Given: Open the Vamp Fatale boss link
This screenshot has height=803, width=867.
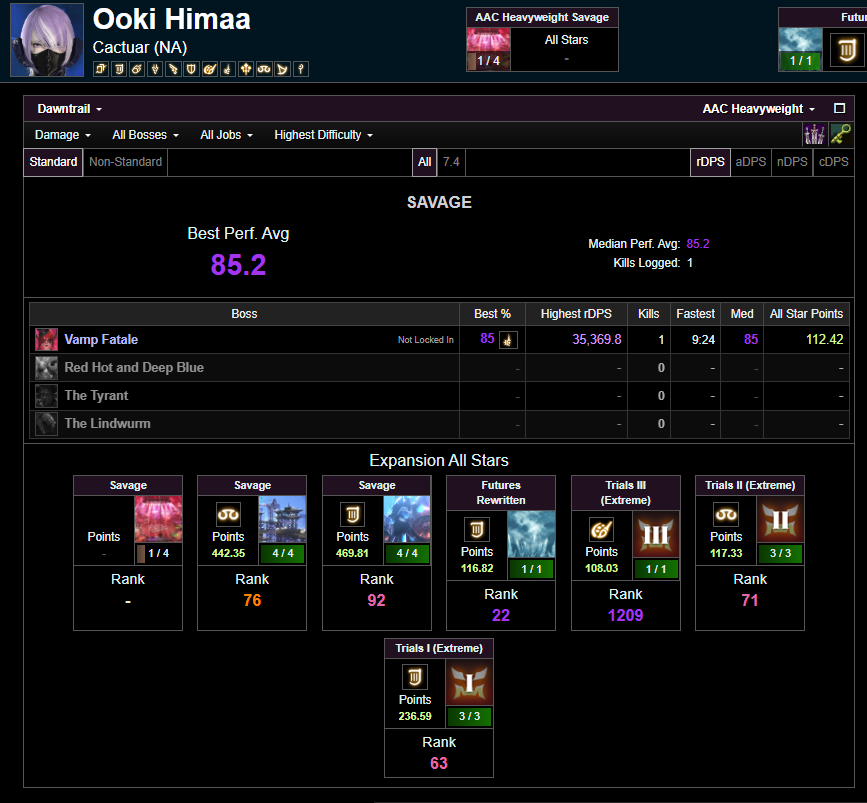Looking at the screenshot, I should tap(101, 340).
